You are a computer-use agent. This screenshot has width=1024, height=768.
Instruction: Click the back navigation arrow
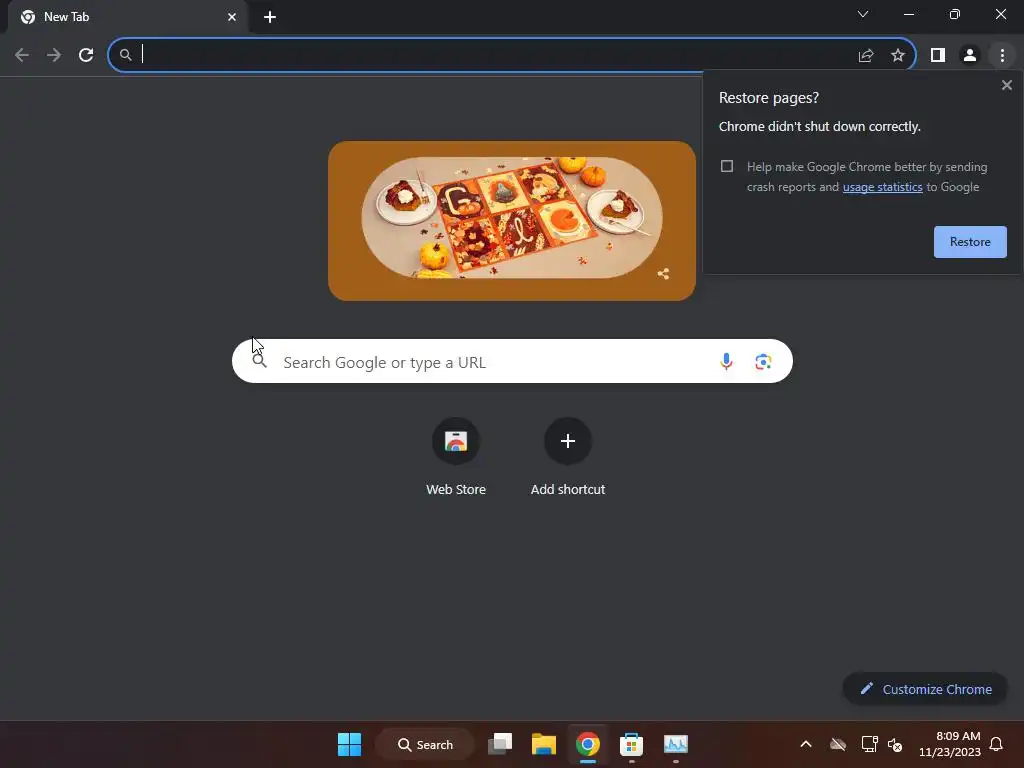(22, 55)
